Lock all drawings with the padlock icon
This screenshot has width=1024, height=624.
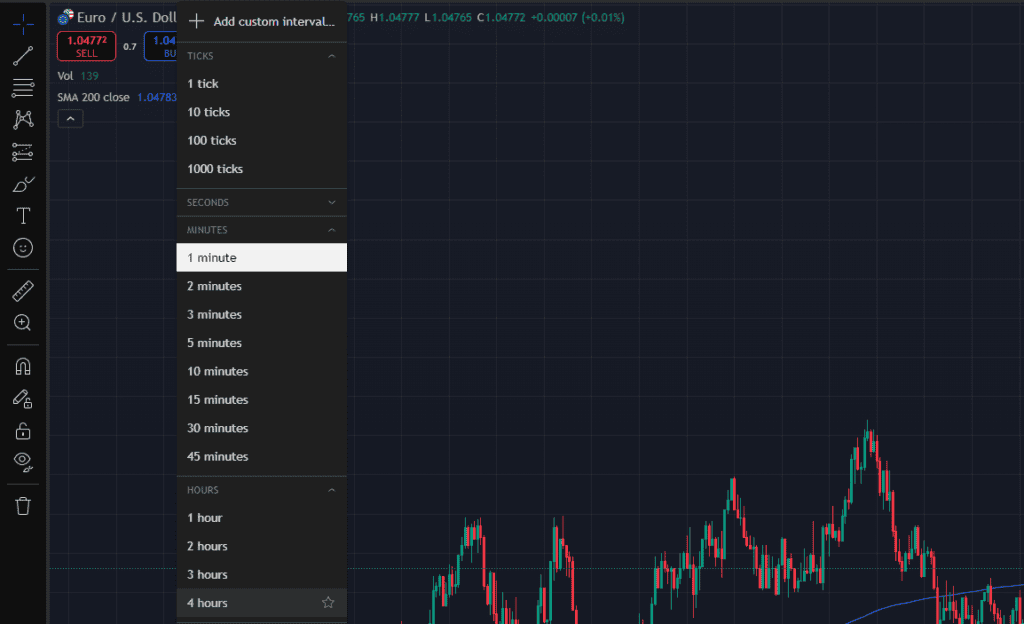click(22, 429)
